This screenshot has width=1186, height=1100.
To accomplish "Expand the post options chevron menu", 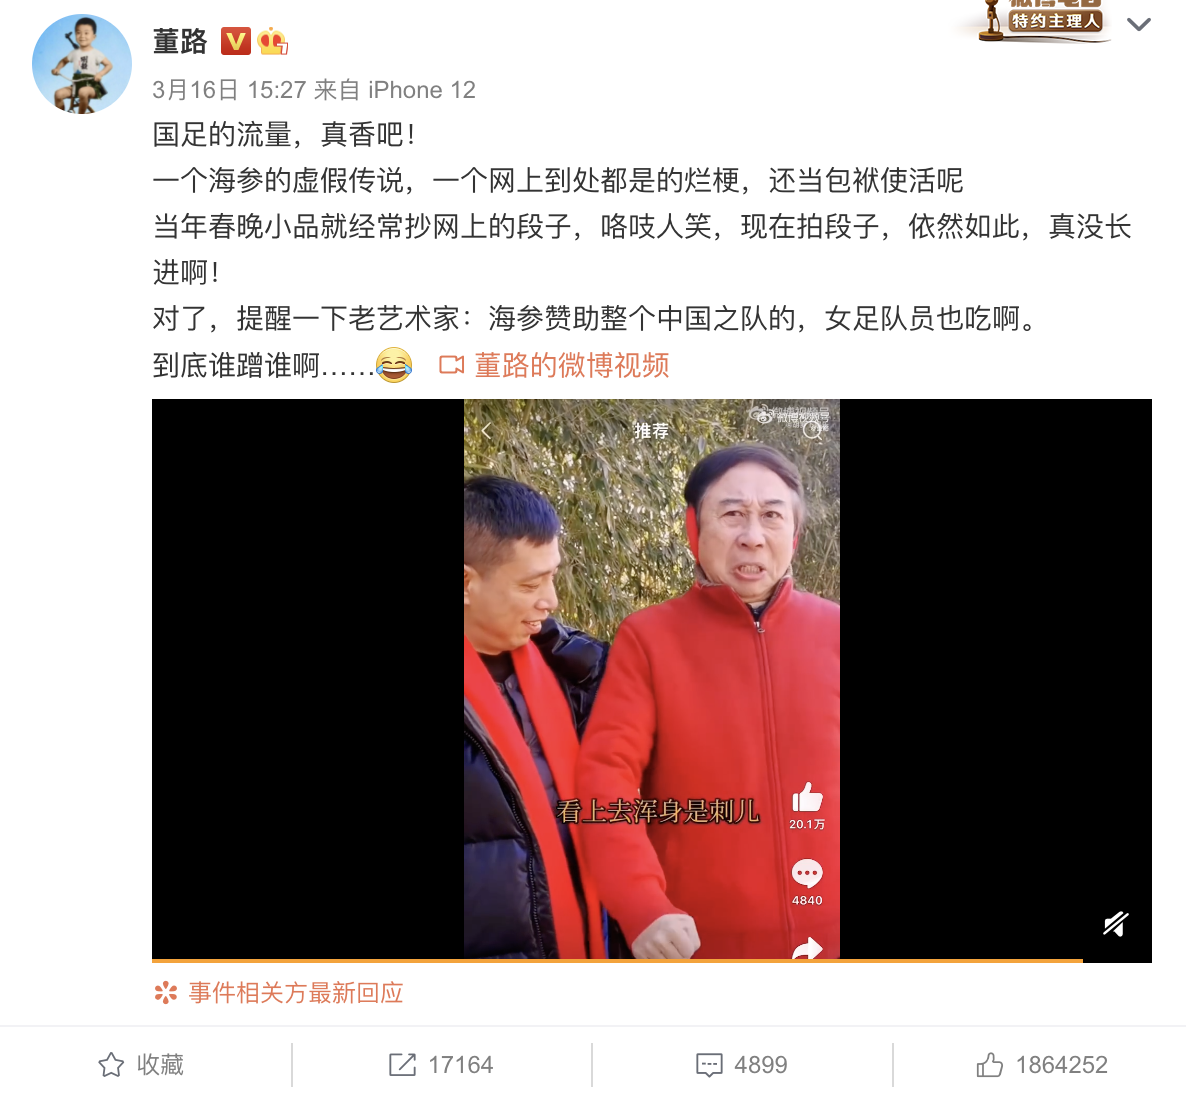I will pos(1138,24).
